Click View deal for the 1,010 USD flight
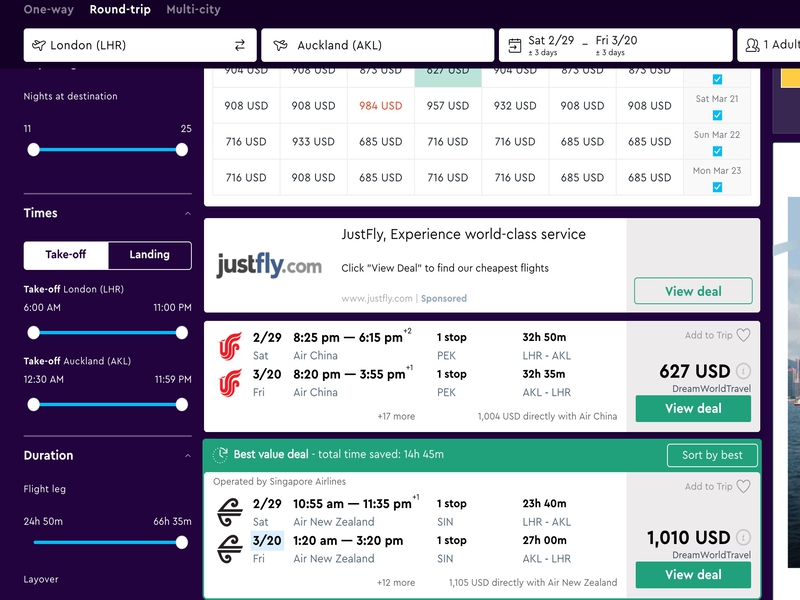Screen dimensions: 800x600 [693, 575]
